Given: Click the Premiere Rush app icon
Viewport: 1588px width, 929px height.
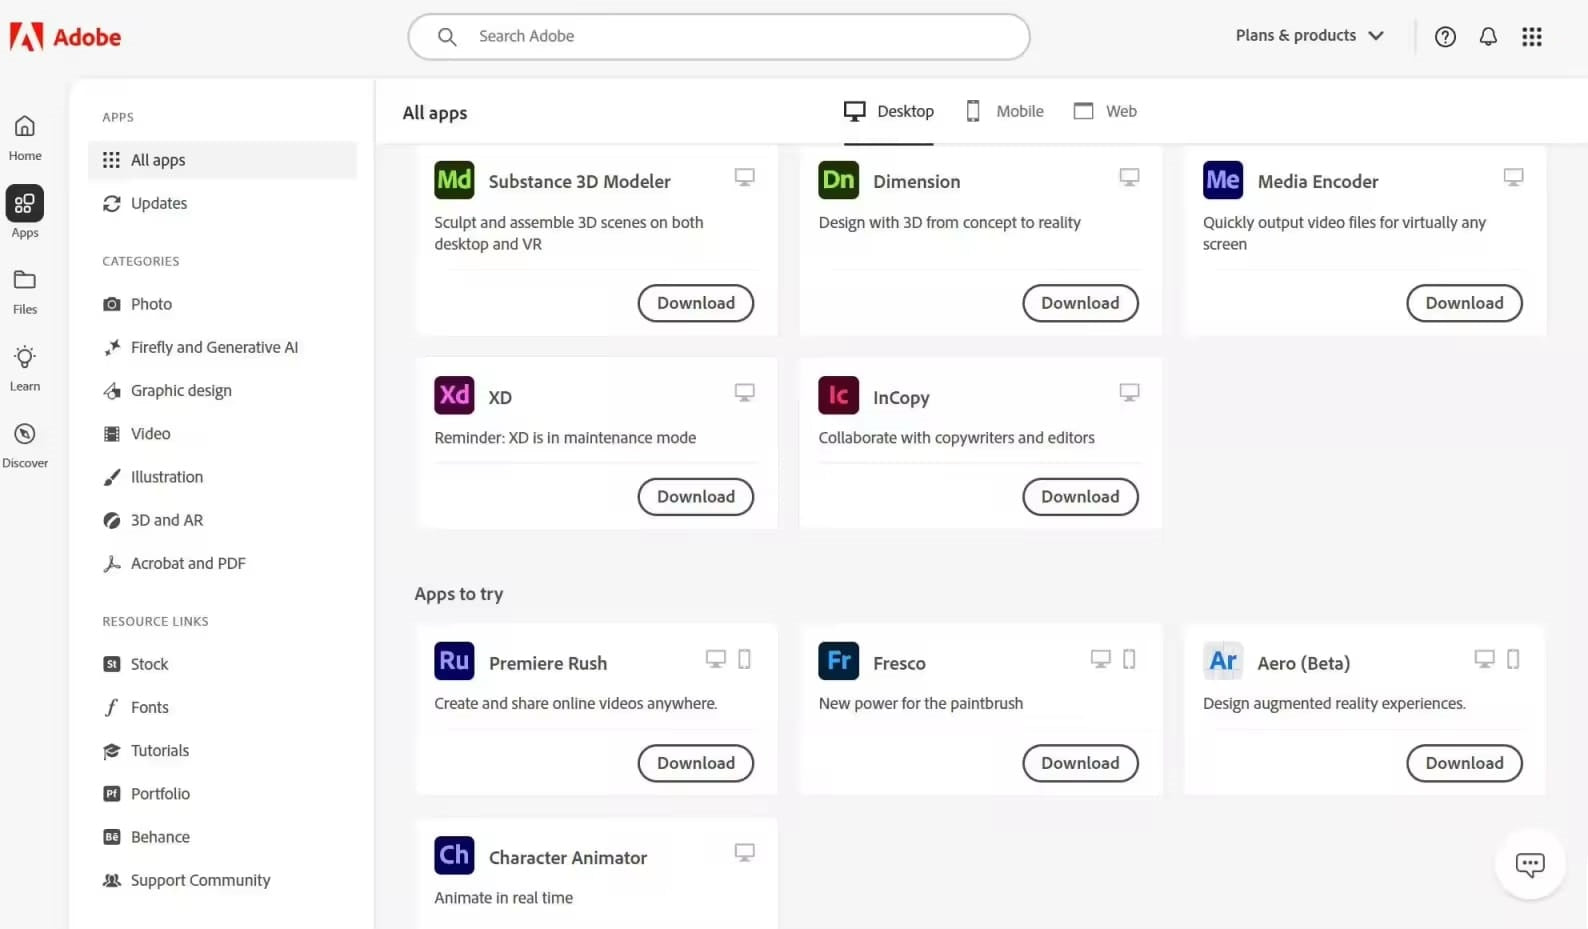Looking at the screenshot, I should click(454, 661).
